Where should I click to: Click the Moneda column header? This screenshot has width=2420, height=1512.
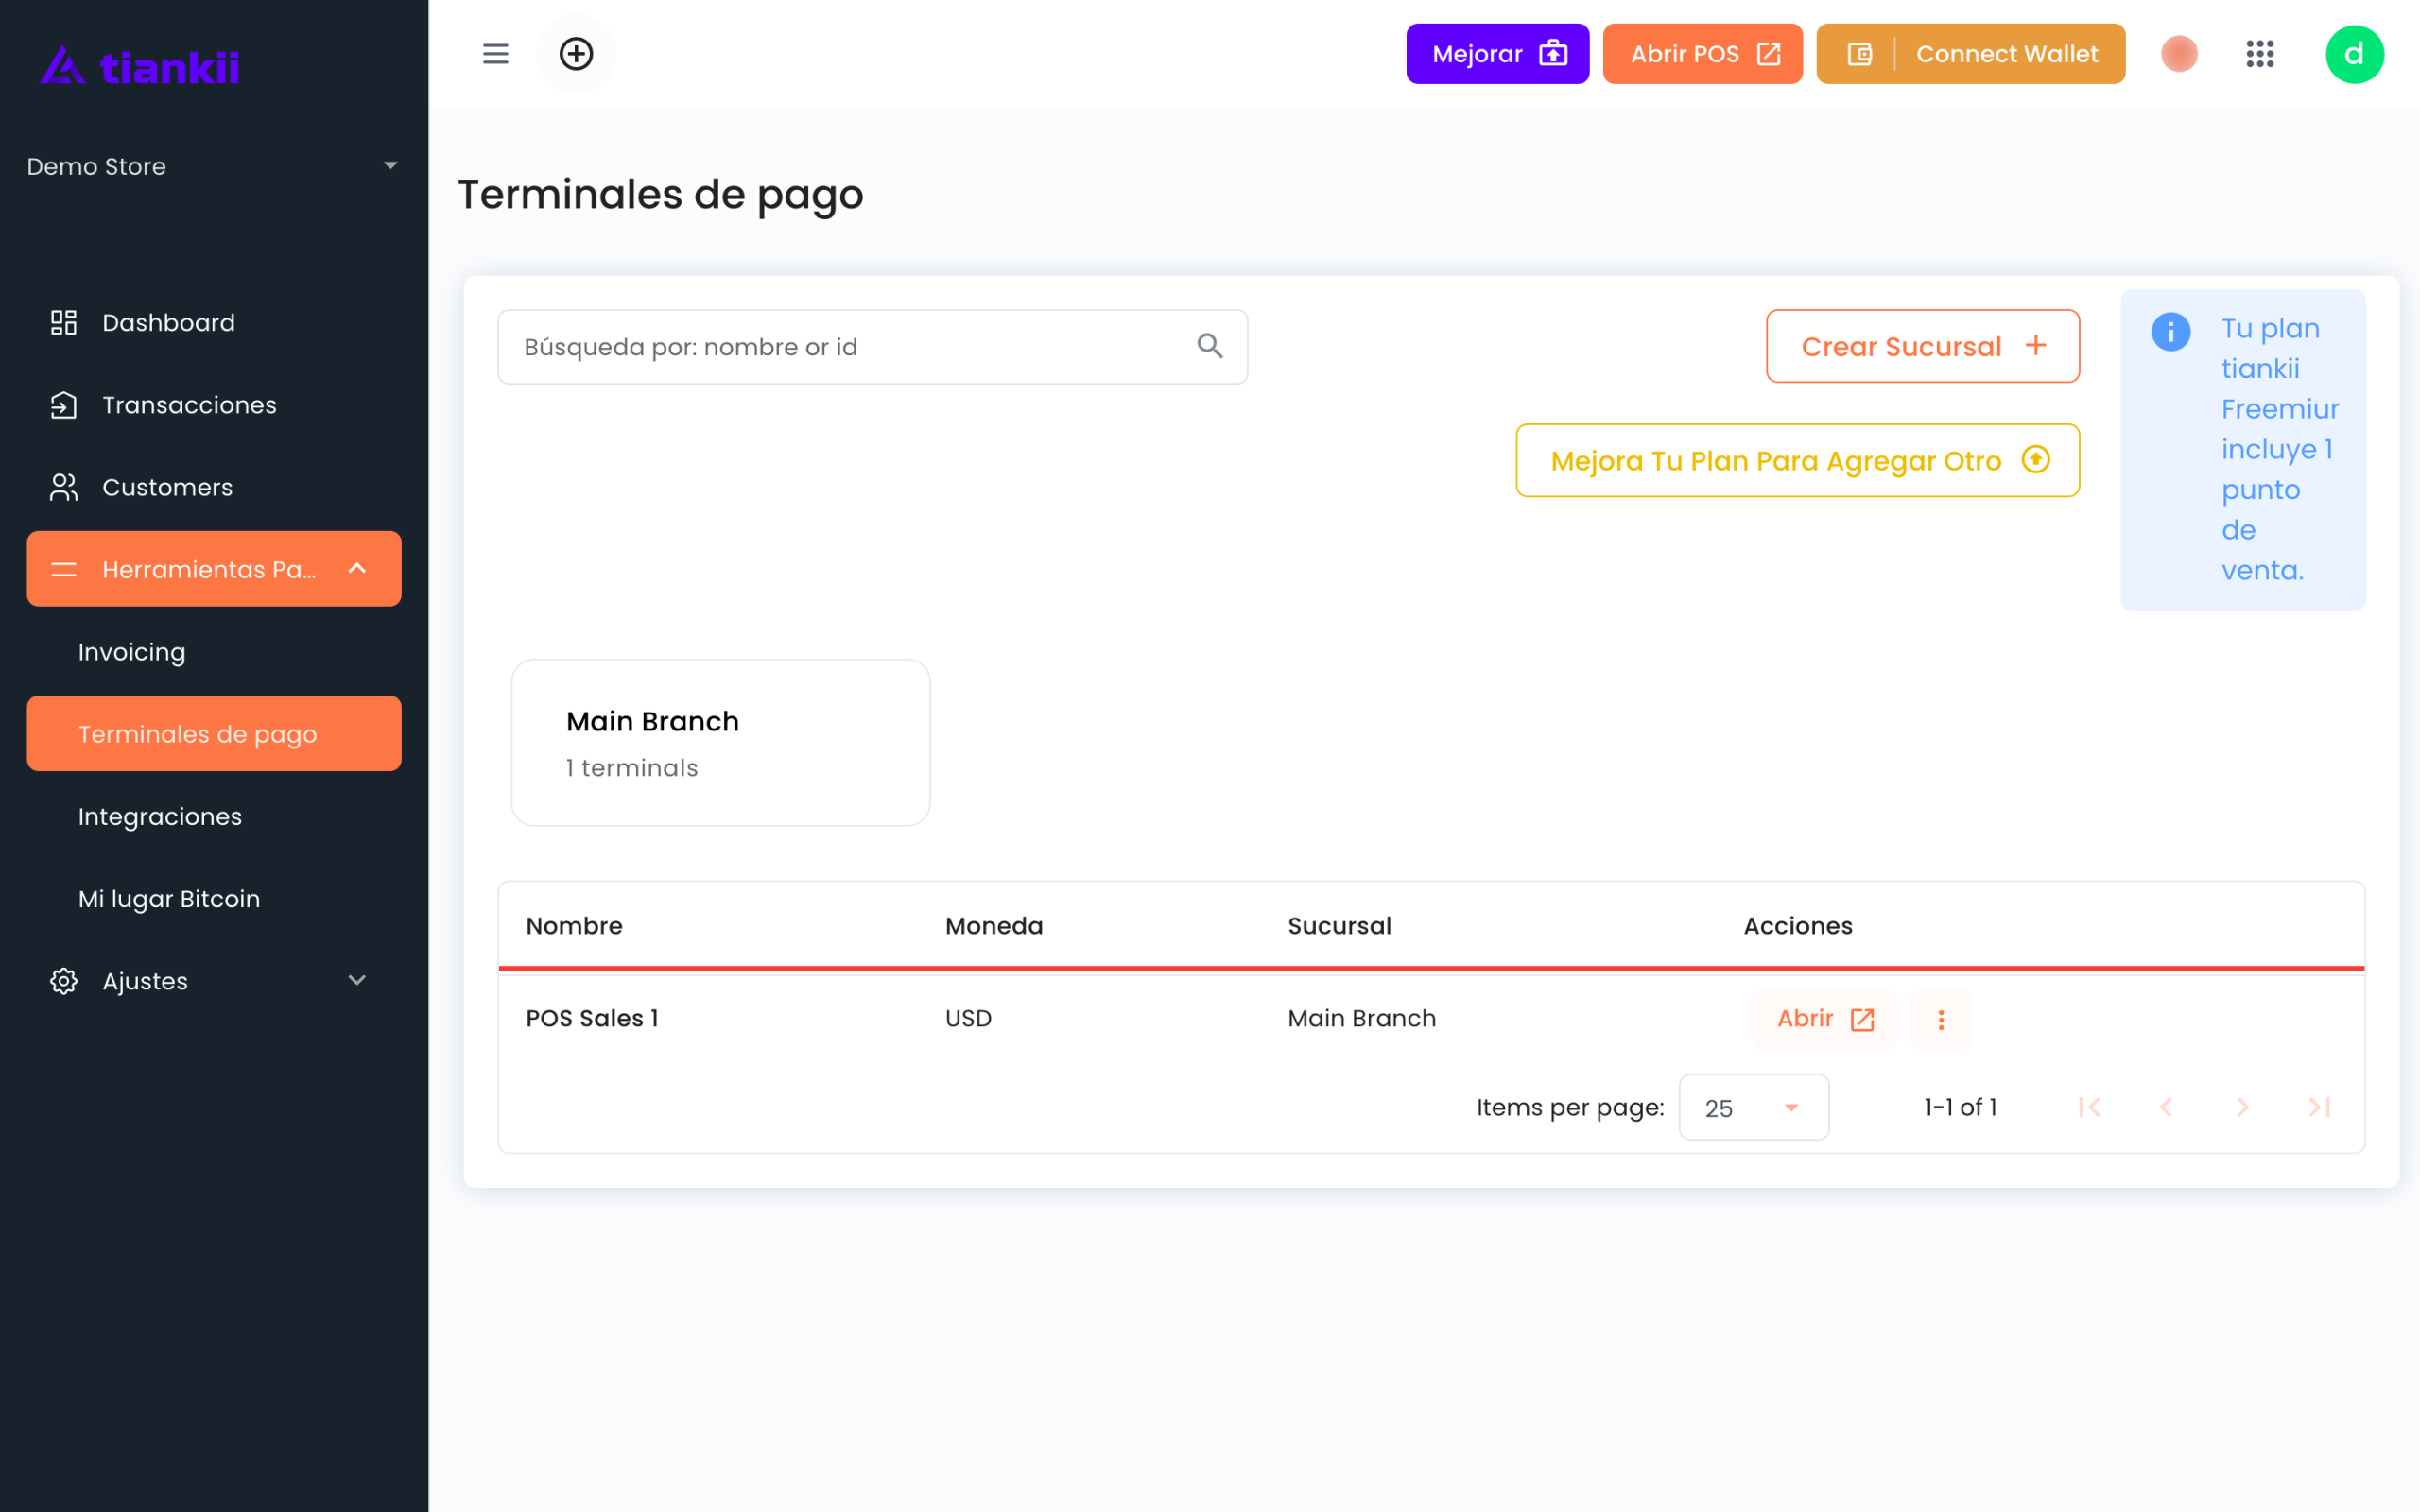click(994, 926)
